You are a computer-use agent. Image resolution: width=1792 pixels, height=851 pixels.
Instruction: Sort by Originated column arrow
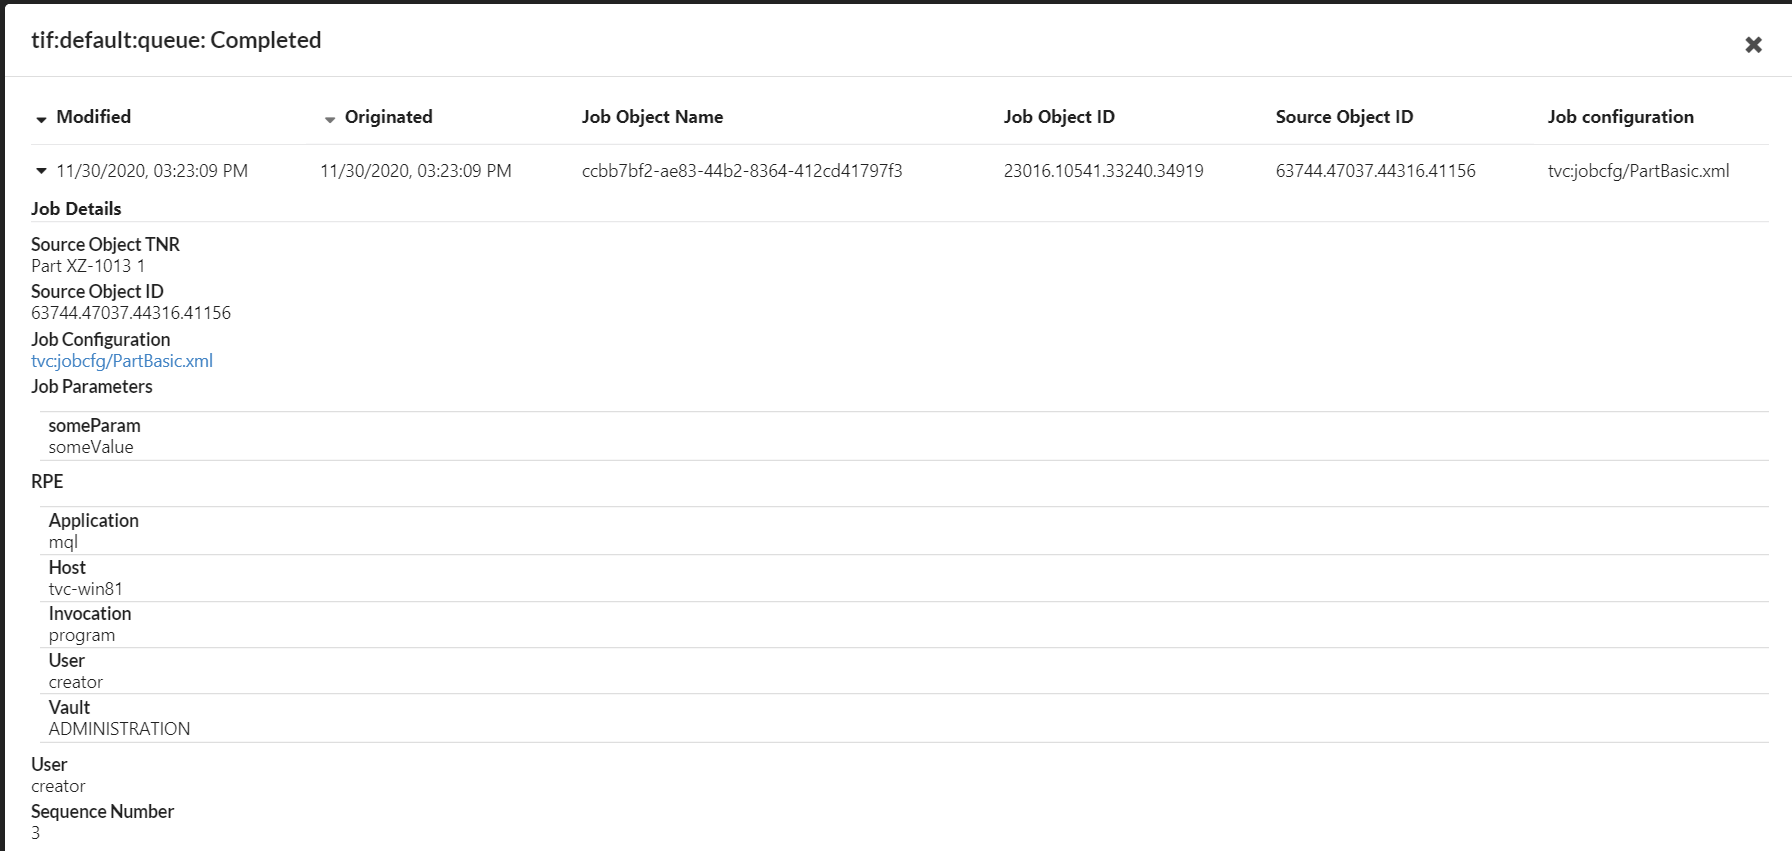click(x=329, y=119)
